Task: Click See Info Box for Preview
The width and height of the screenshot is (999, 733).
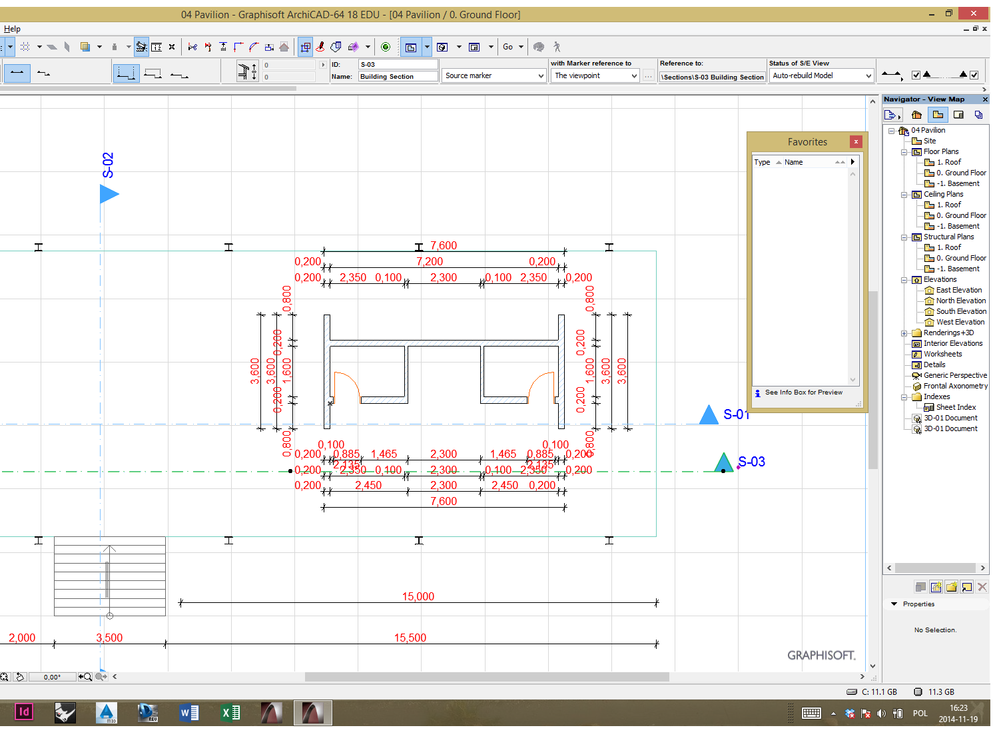Action: point(803,393)
